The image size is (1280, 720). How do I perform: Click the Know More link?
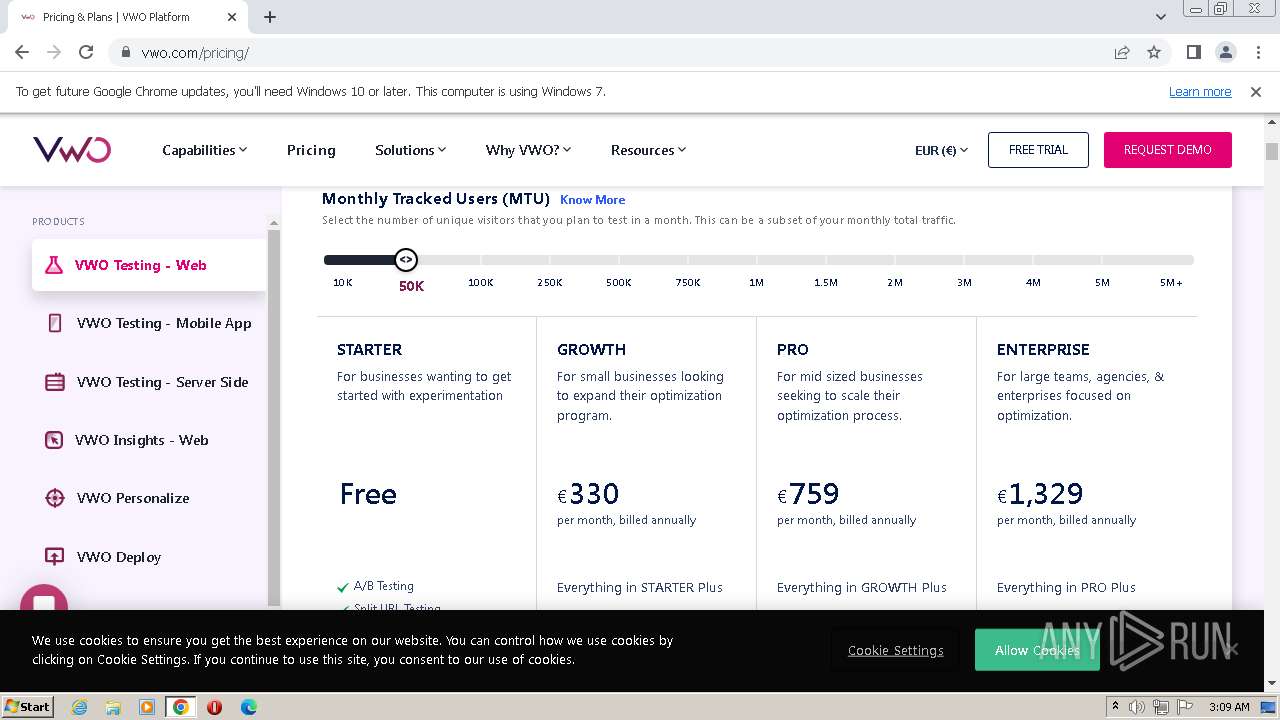coord(592,200)
